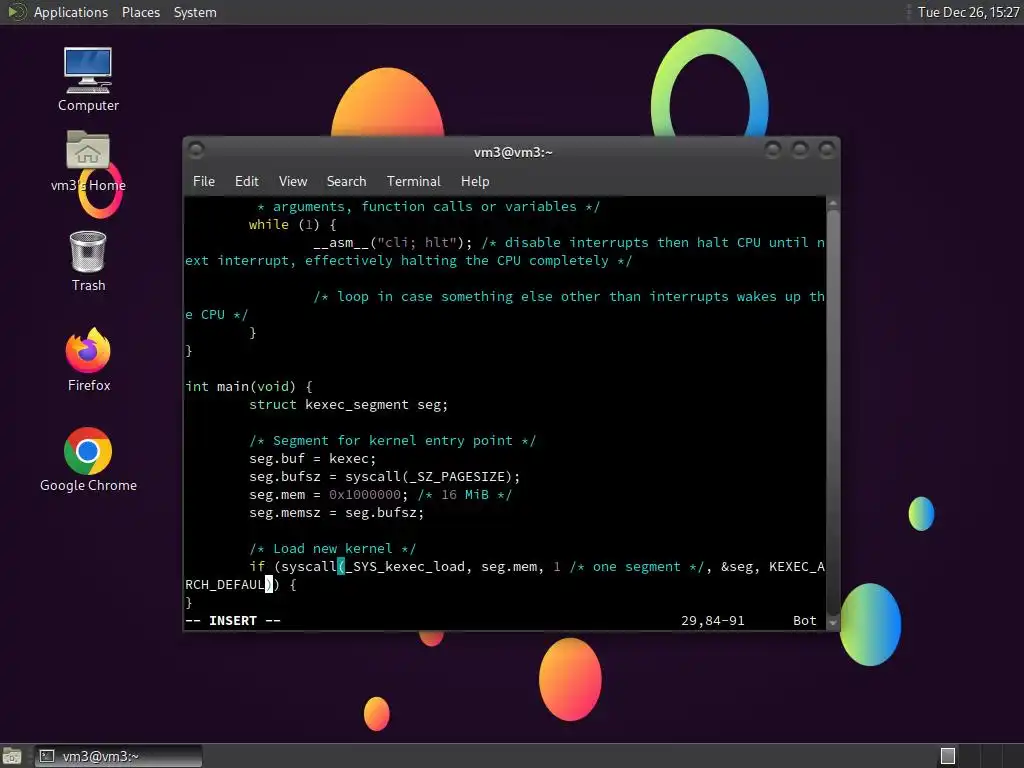Screen dimensions: 1024x768
Task: Click '/* Segment for kernel entry point */' comment
Action: point(392,441)
